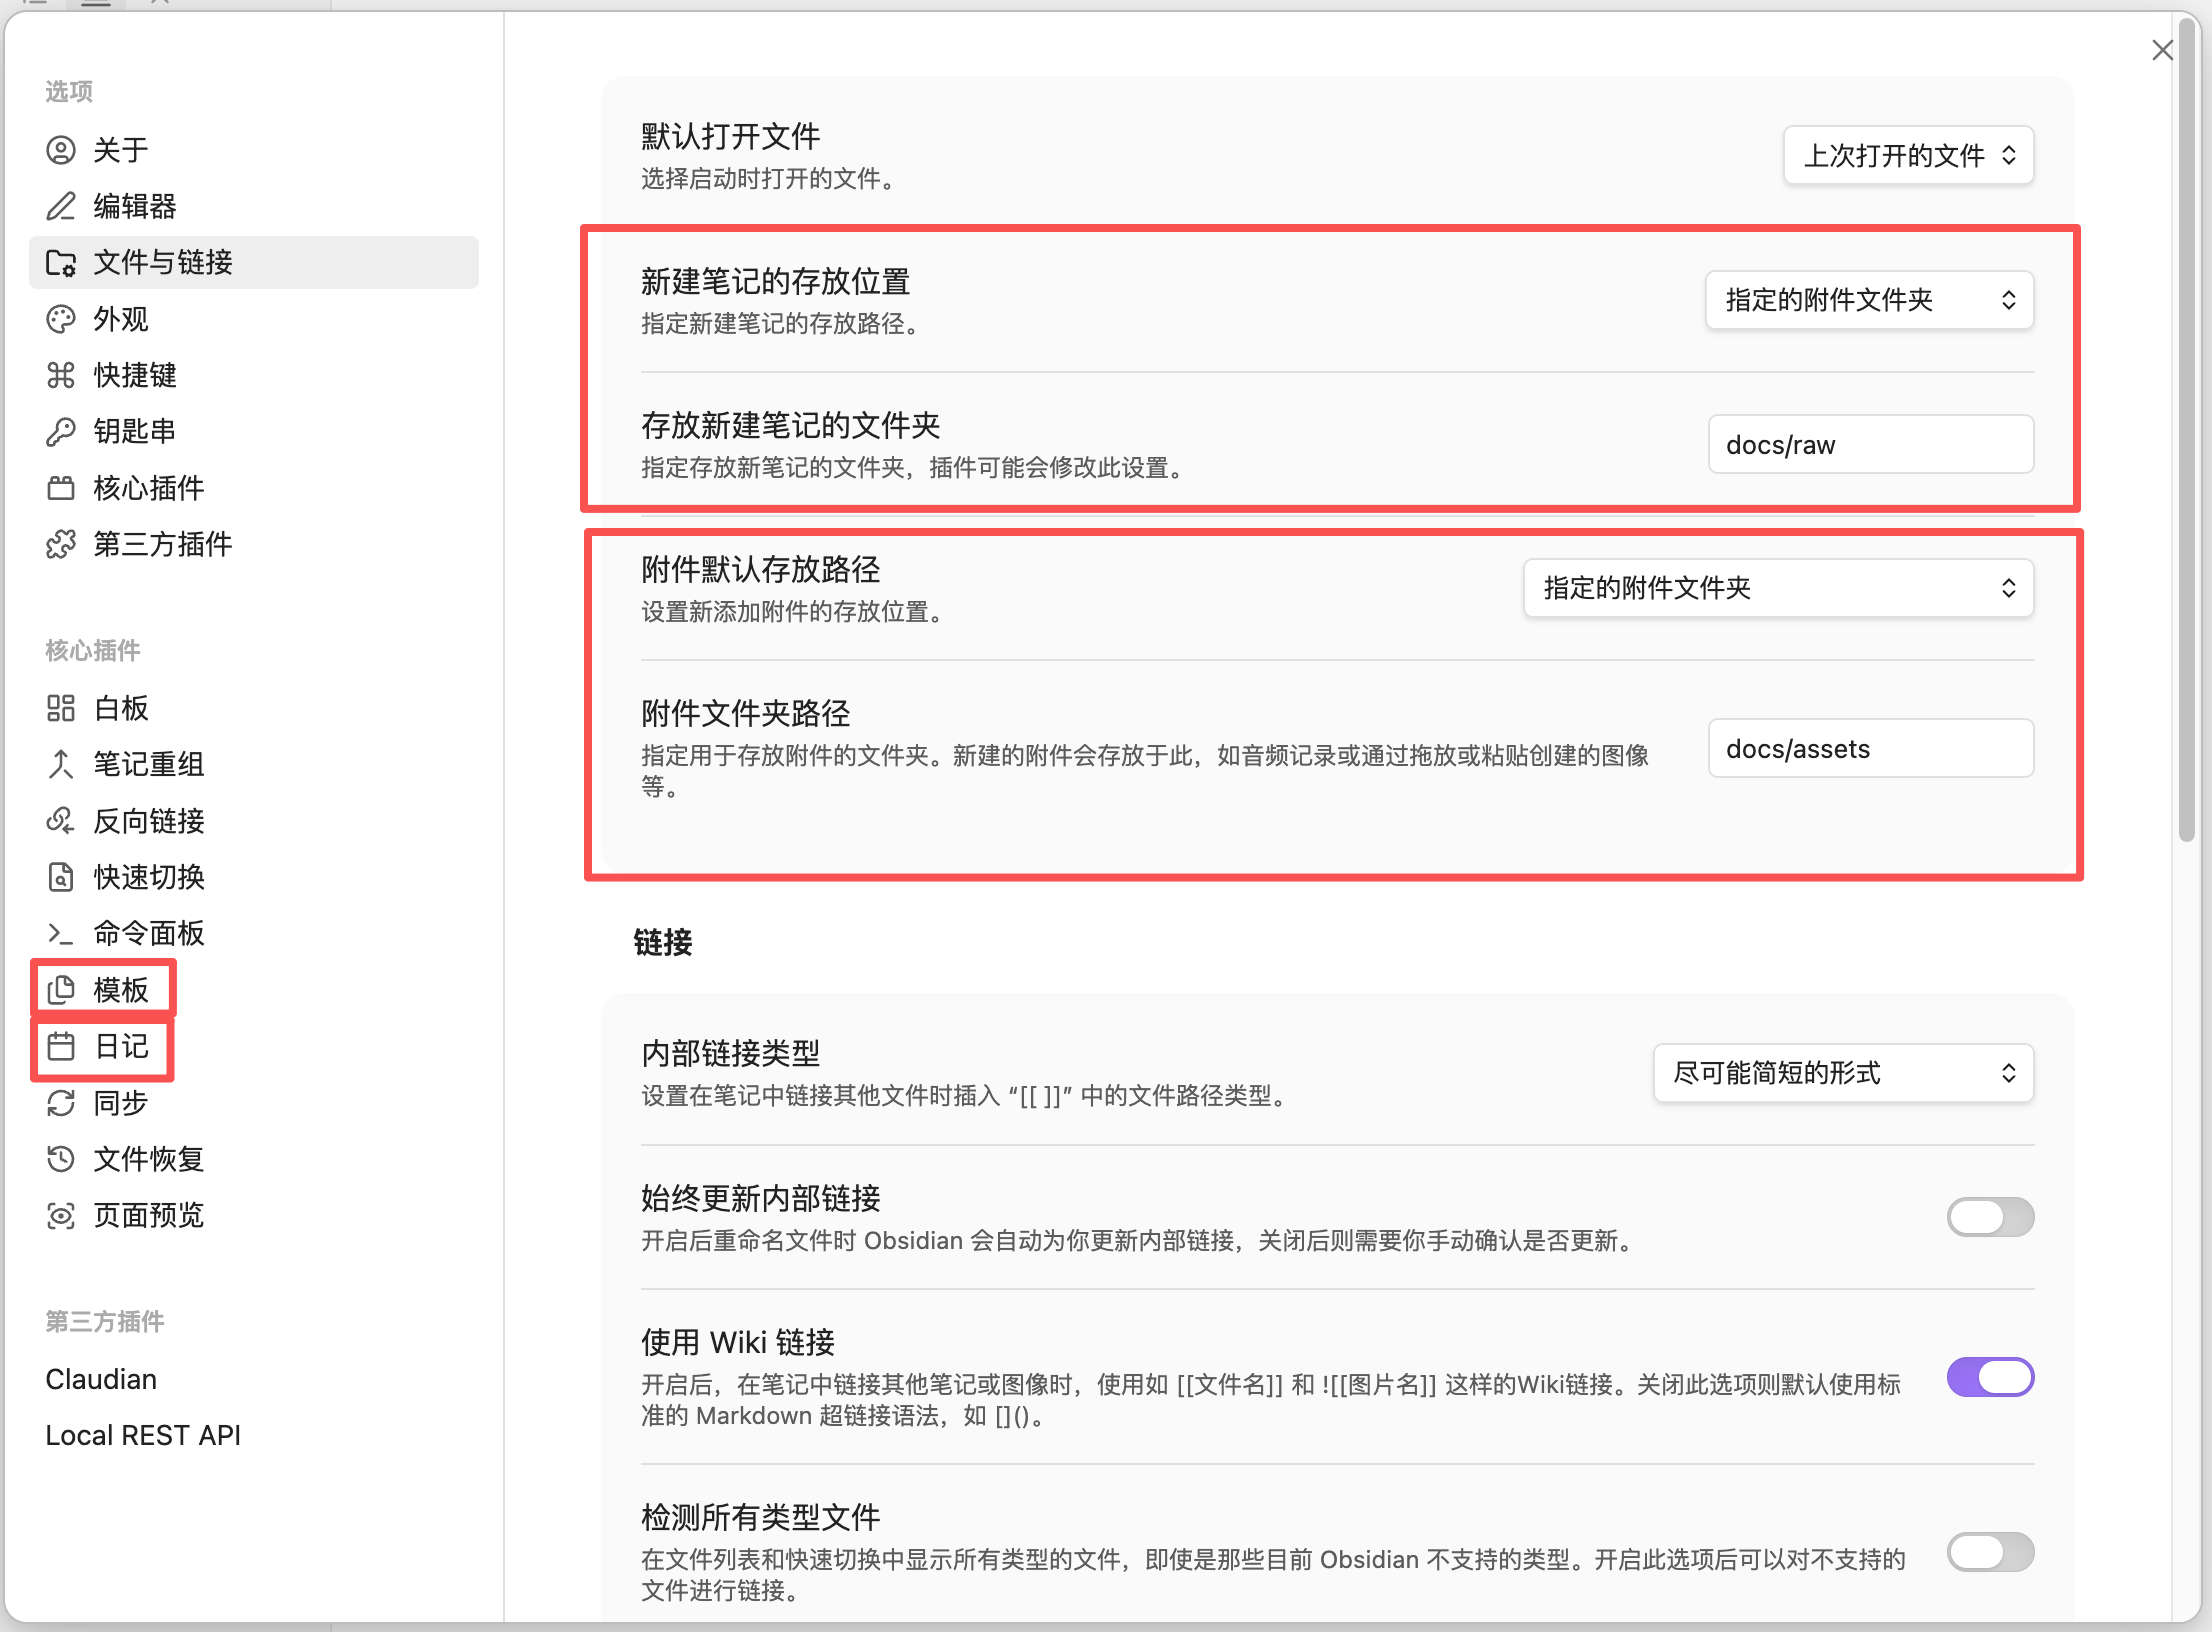Screen dimensions: 2212x1632
Task: Expand the 内部链接类型 dropdown
Action: [x=1842, y=1073]
